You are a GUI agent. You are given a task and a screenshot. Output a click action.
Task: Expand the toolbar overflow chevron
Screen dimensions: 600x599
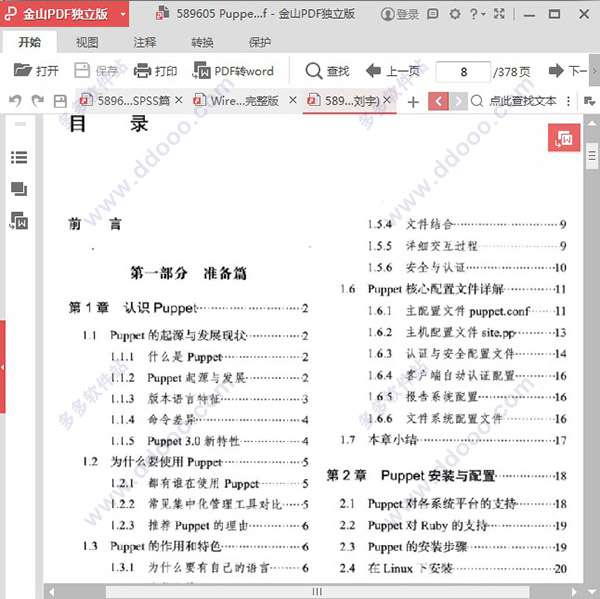point(594,71)
